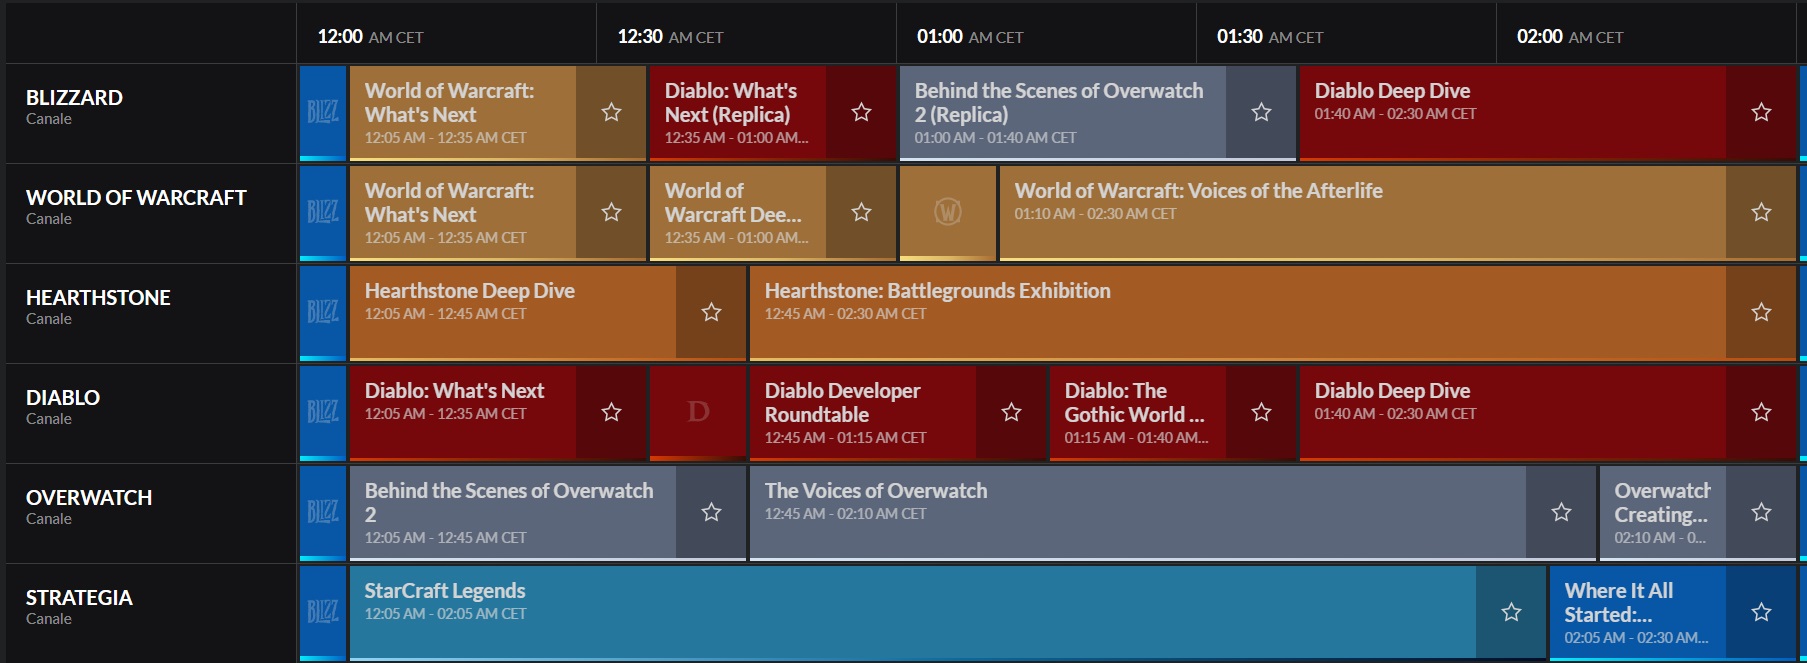The image size is (1807, 663).
Task: Favorite What's Next in World of Warcraft row
Action: [611, 213]
